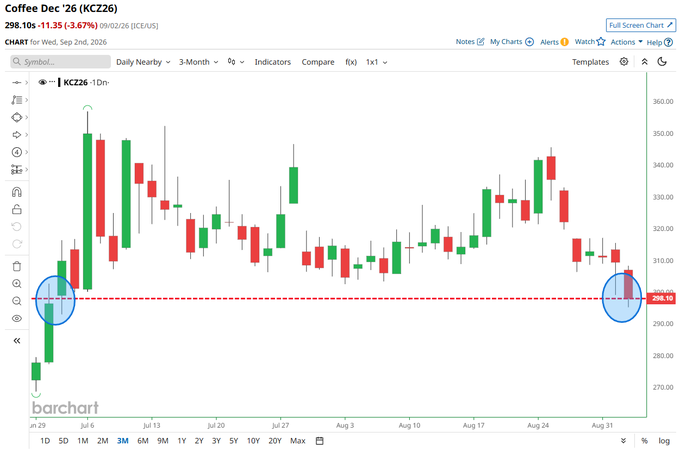Zoom in on the chart
Image resolution: width=680 pixels, height=451 pixels.
(x=16, y=284)
